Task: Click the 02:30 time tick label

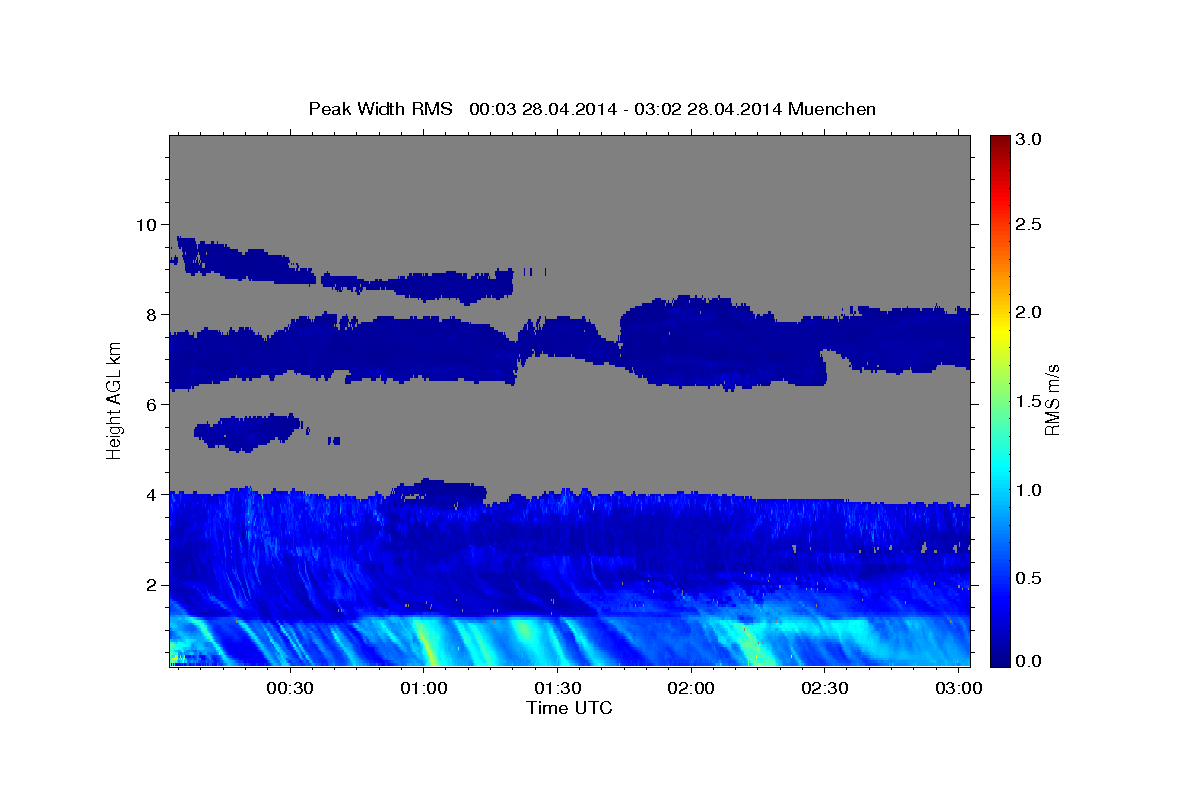Action: [824, 689]
